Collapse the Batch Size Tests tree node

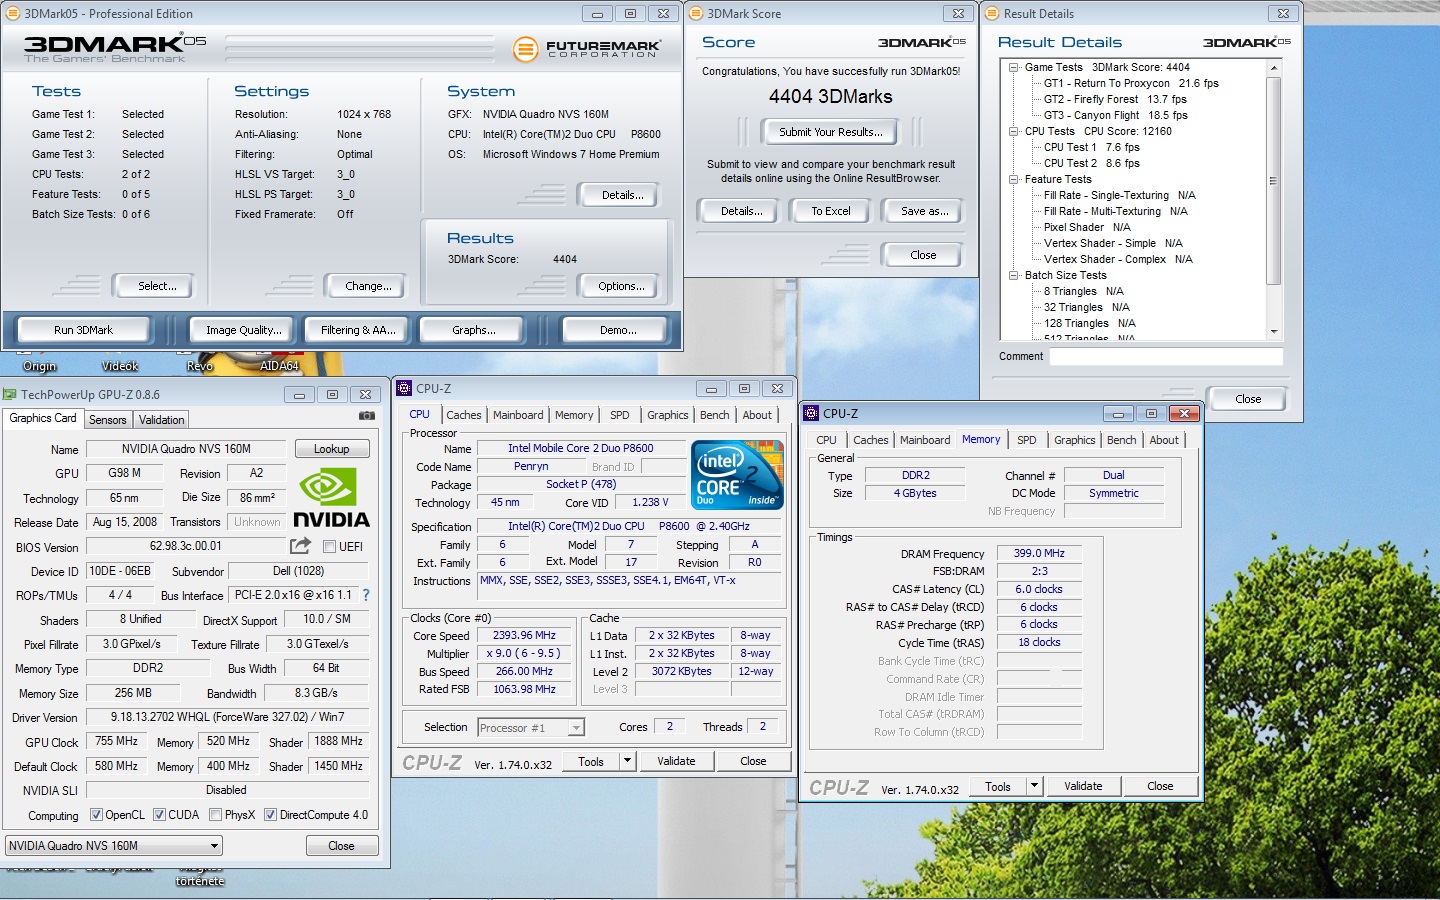pos(1013,275)
